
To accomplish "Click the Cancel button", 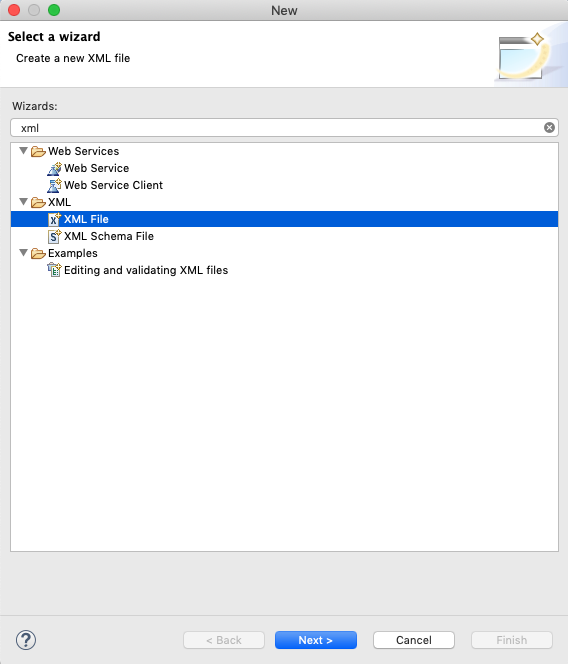I will (414, 640).
